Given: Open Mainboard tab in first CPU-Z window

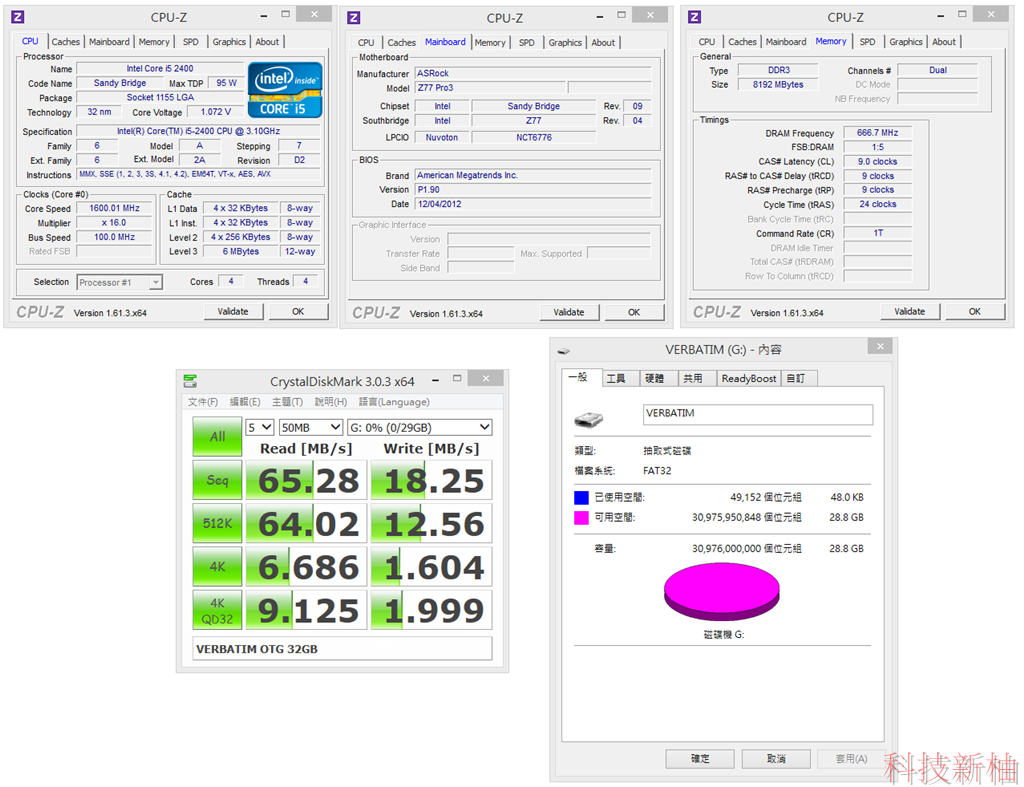Looking at the screenshot, I should (x=109, y=42).
